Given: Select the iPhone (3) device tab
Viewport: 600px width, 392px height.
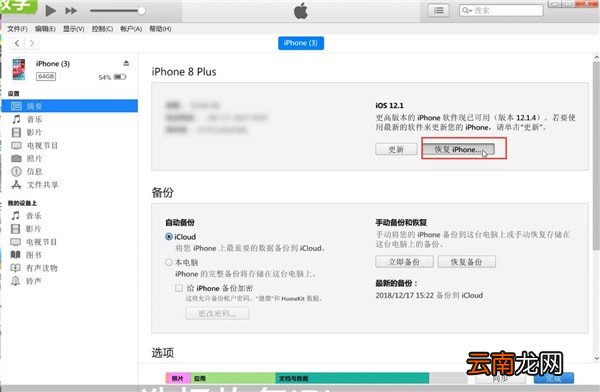Looking at the screenshot, I should (x=301, y=43).
